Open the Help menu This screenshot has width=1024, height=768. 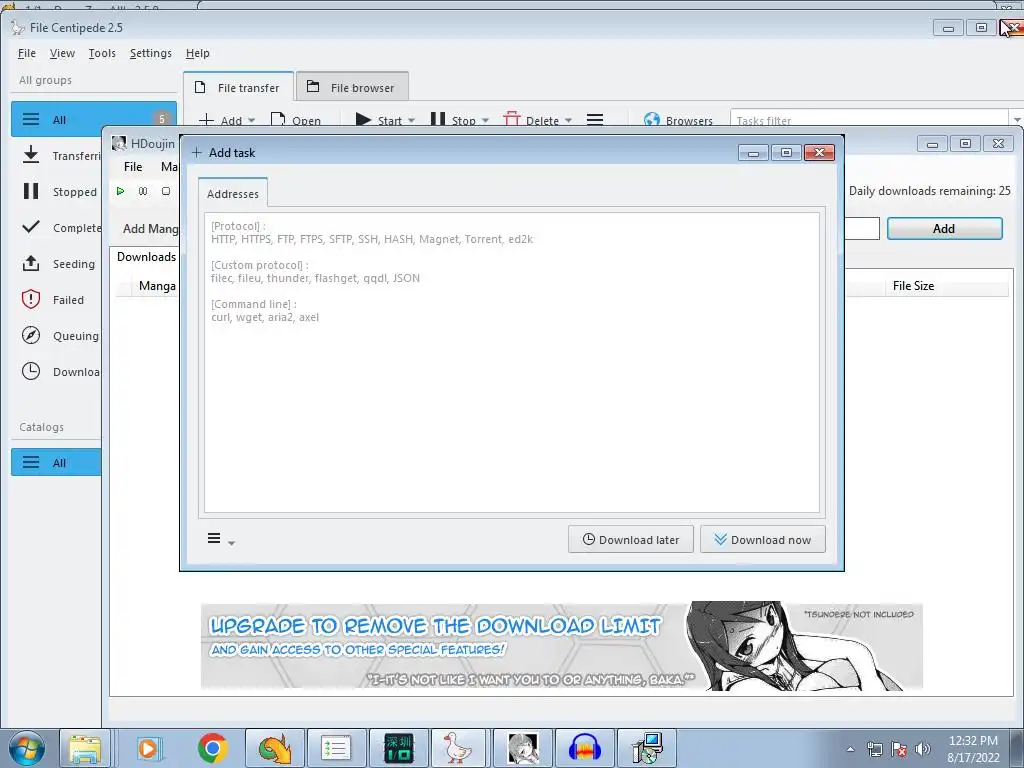point(198,54)
